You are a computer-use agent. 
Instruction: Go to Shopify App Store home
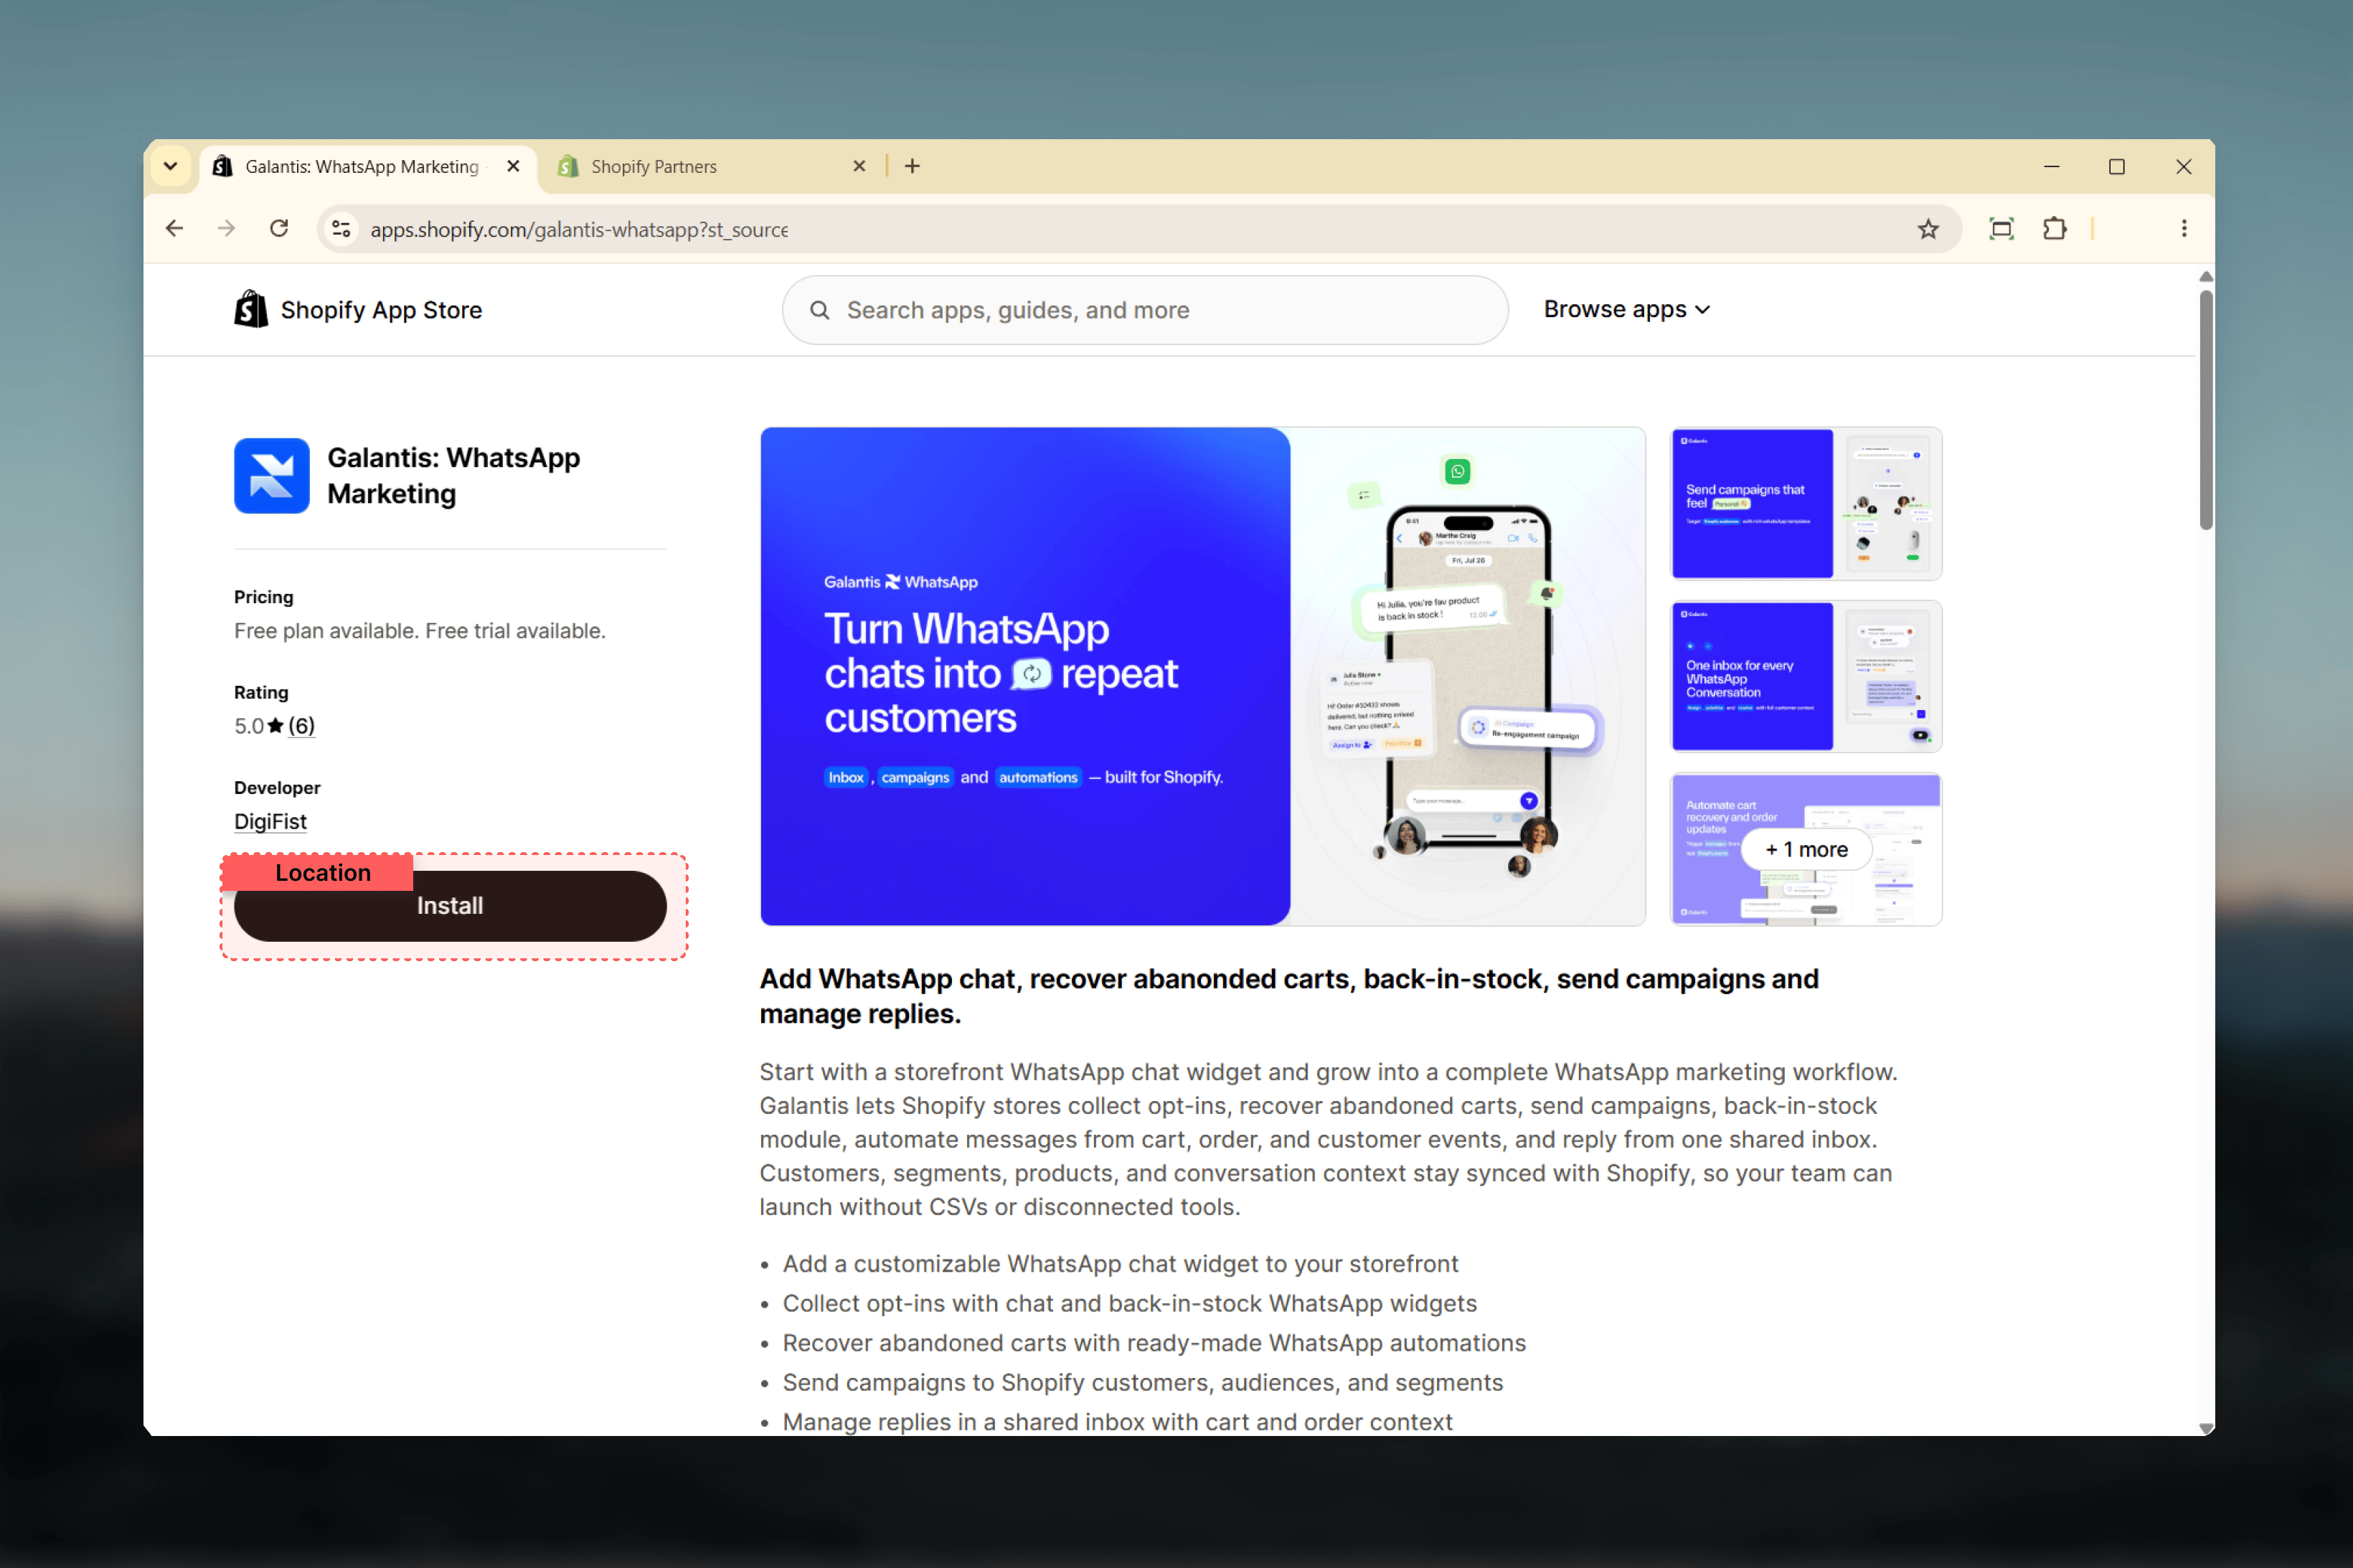(357, 310)
